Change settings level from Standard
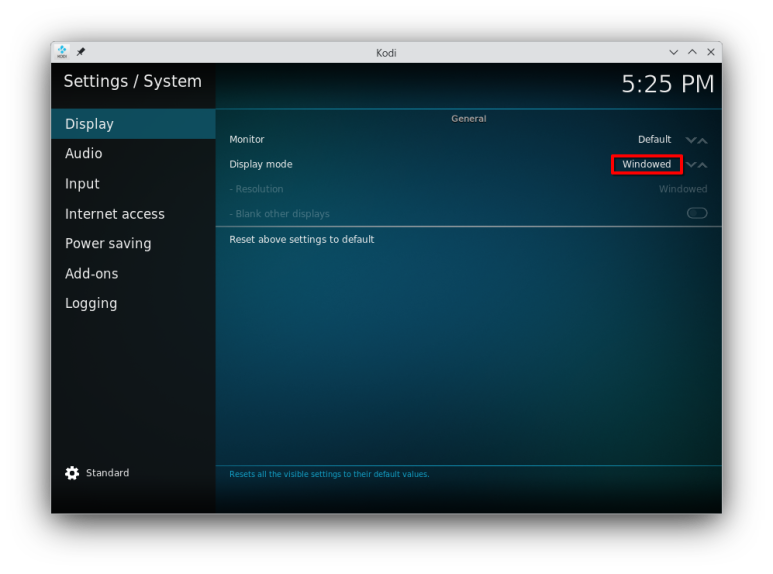 107,473
